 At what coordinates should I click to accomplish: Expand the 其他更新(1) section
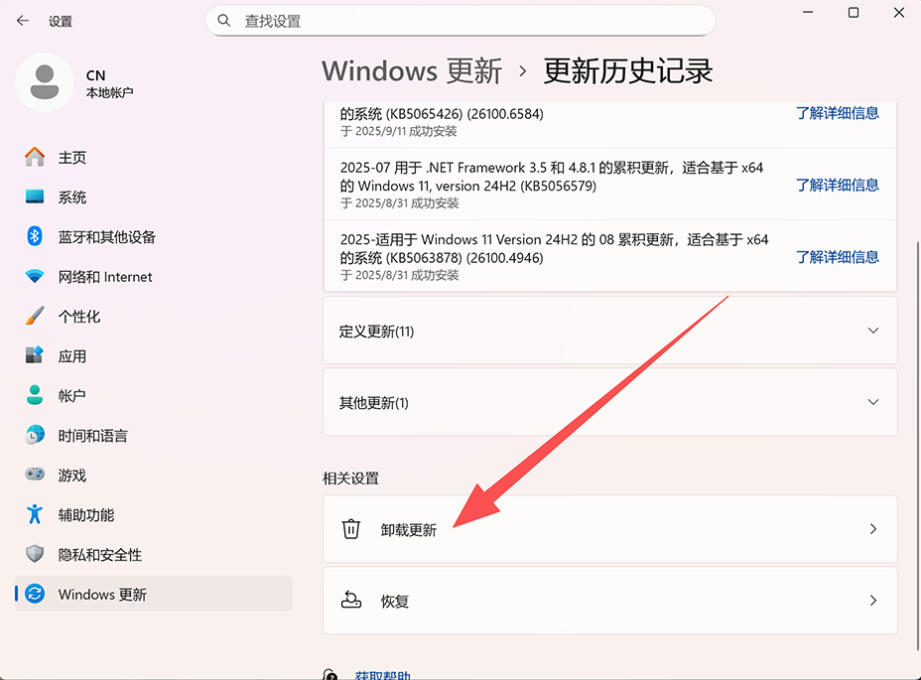pyautogui.click(x=873, y=403)
